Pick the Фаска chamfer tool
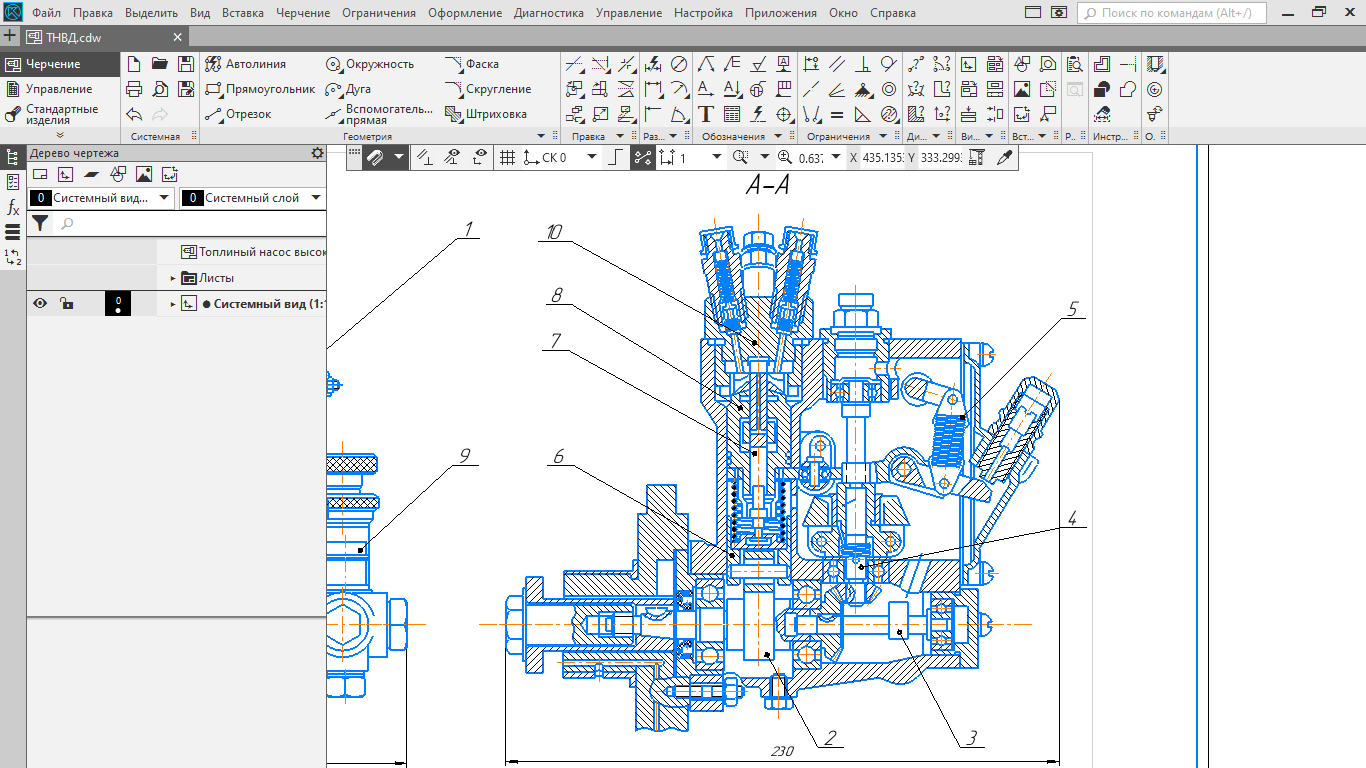The image size is (1366, 768). tap(472, 64)
